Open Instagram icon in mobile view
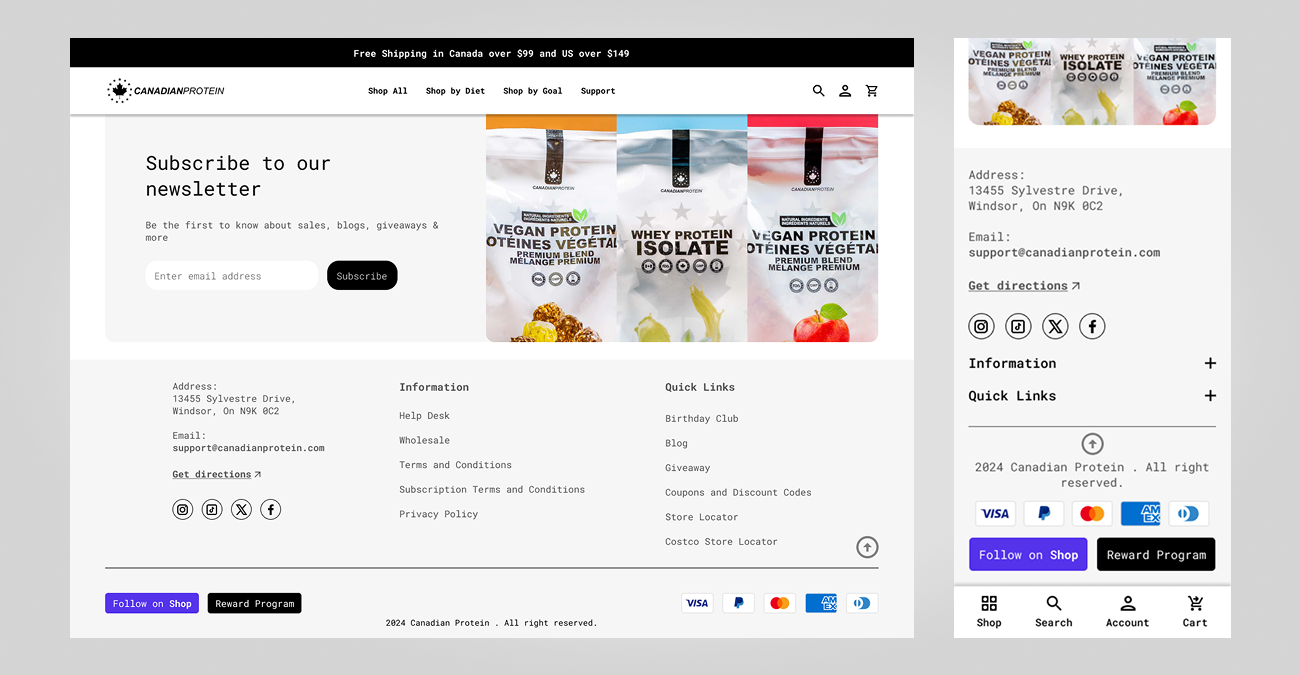The height and width of the screenshot is (675, 1300). point(982,326)
